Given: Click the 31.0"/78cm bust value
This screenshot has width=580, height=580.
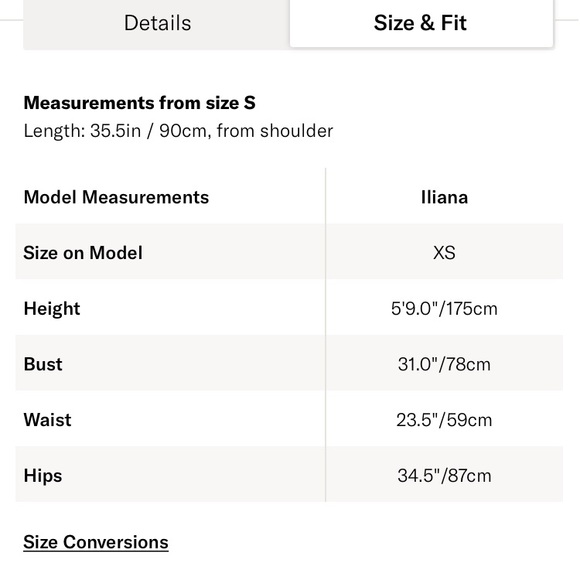Looking at the screenshot, I should (444, 364).
